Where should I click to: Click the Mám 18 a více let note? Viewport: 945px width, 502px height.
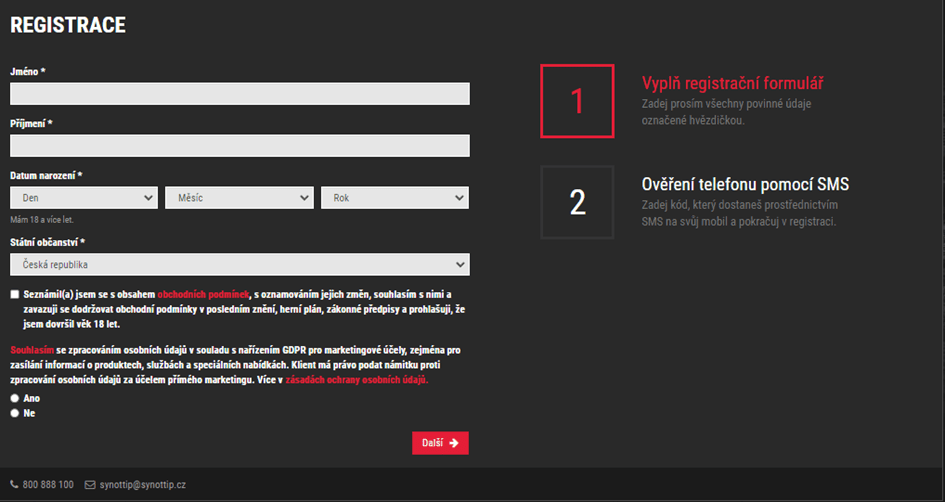pos(42,220)
